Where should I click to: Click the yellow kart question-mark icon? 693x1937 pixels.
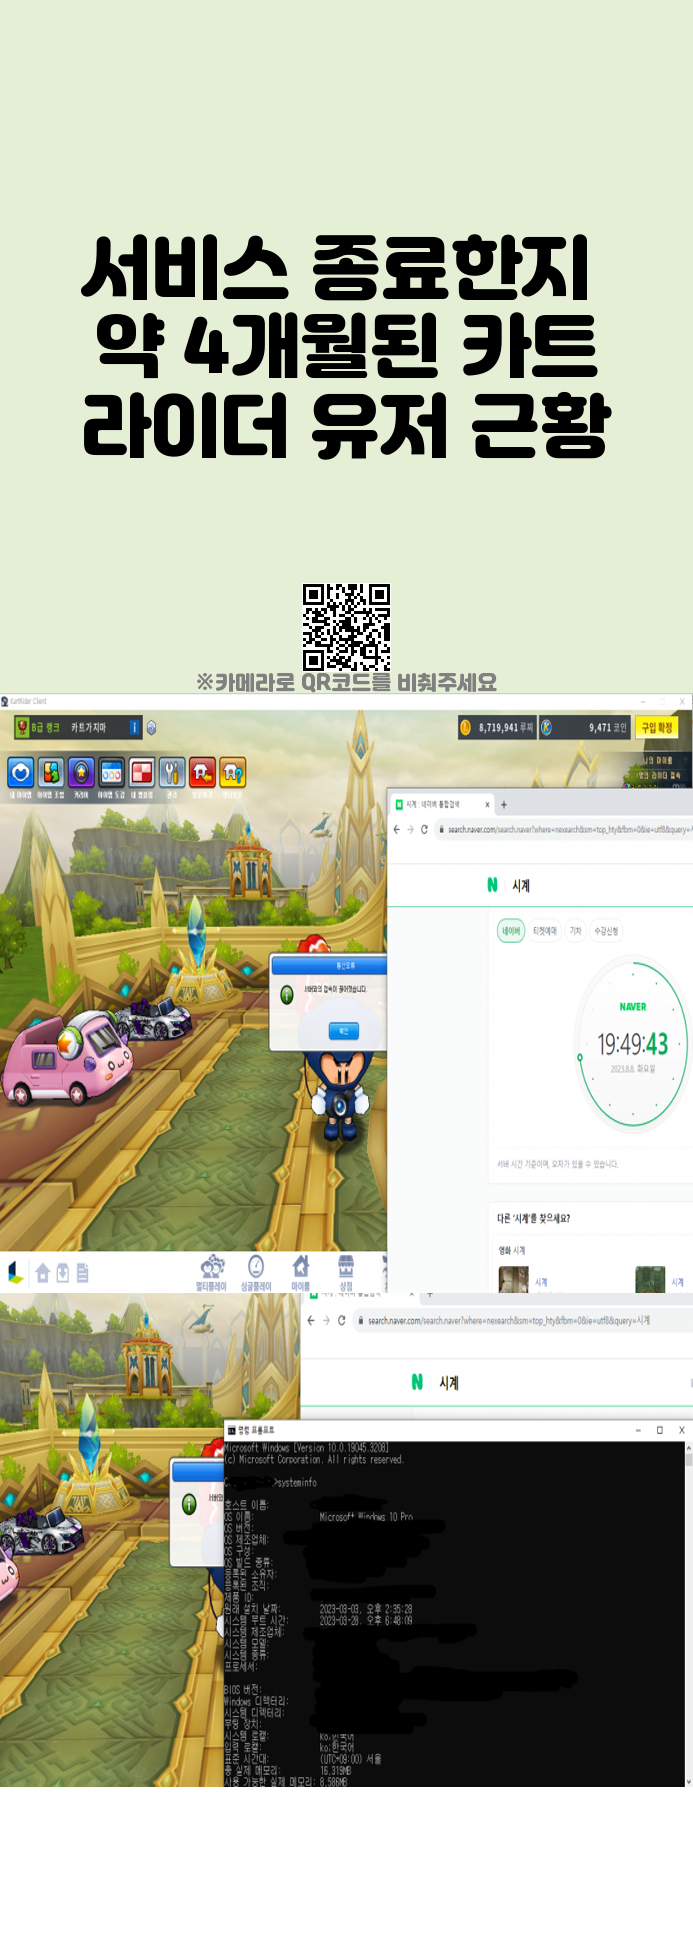point(232,773)
